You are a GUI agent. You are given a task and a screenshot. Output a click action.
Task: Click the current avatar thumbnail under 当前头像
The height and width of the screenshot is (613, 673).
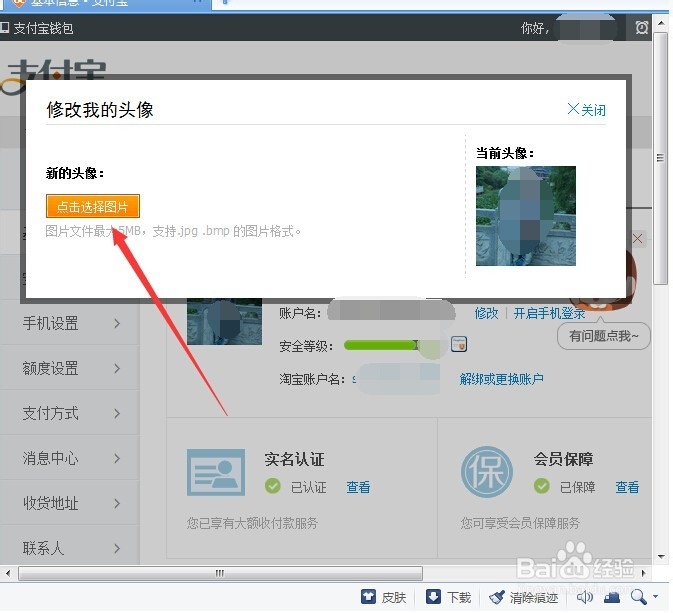[x=526, y=216]
